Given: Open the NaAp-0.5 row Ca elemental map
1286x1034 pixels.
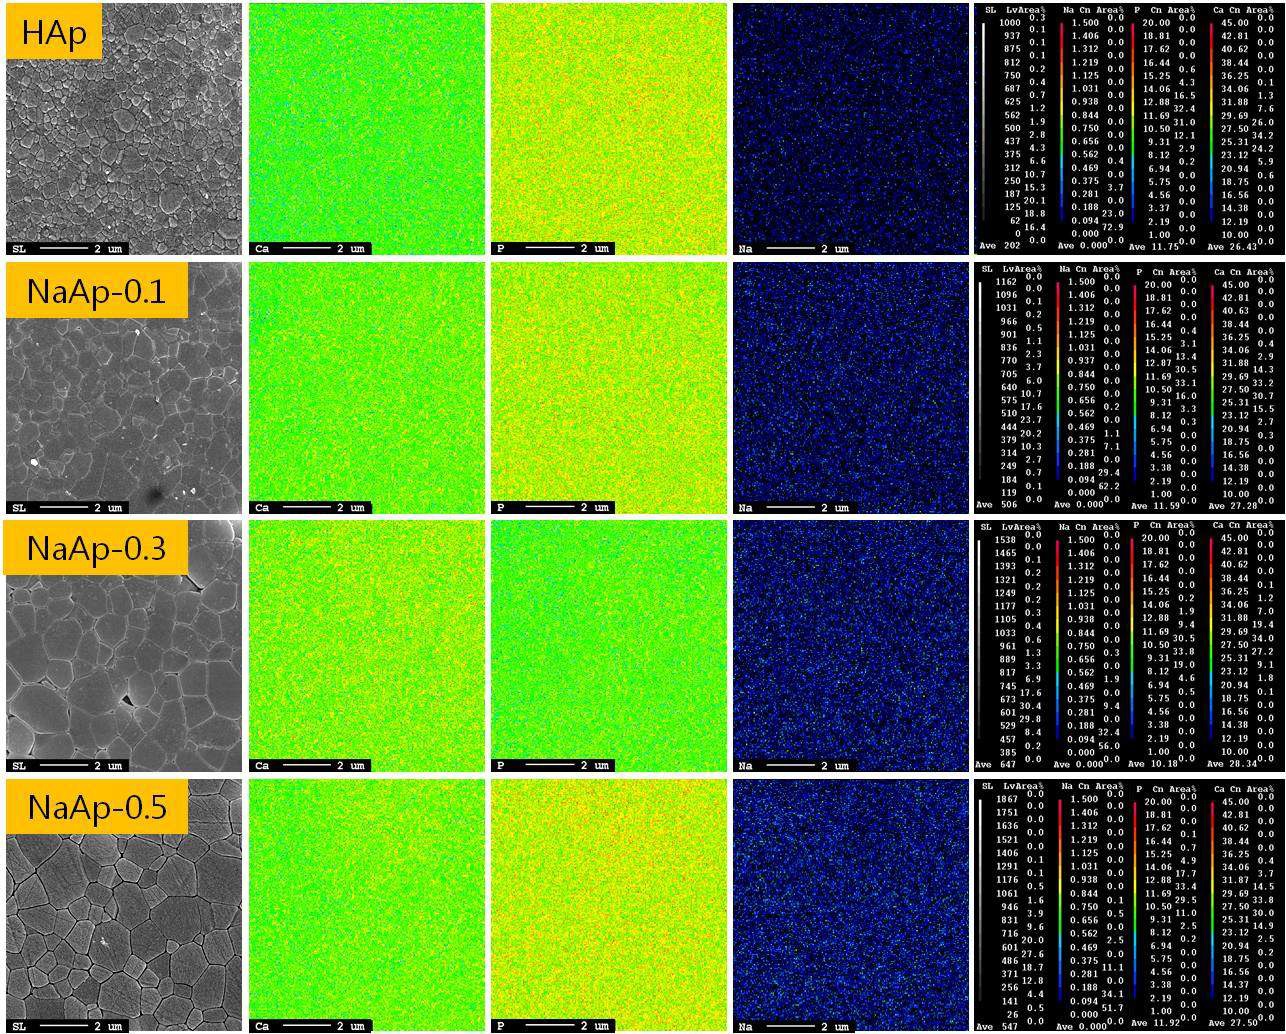Looking at the screenshot, I should pos(367,905).
